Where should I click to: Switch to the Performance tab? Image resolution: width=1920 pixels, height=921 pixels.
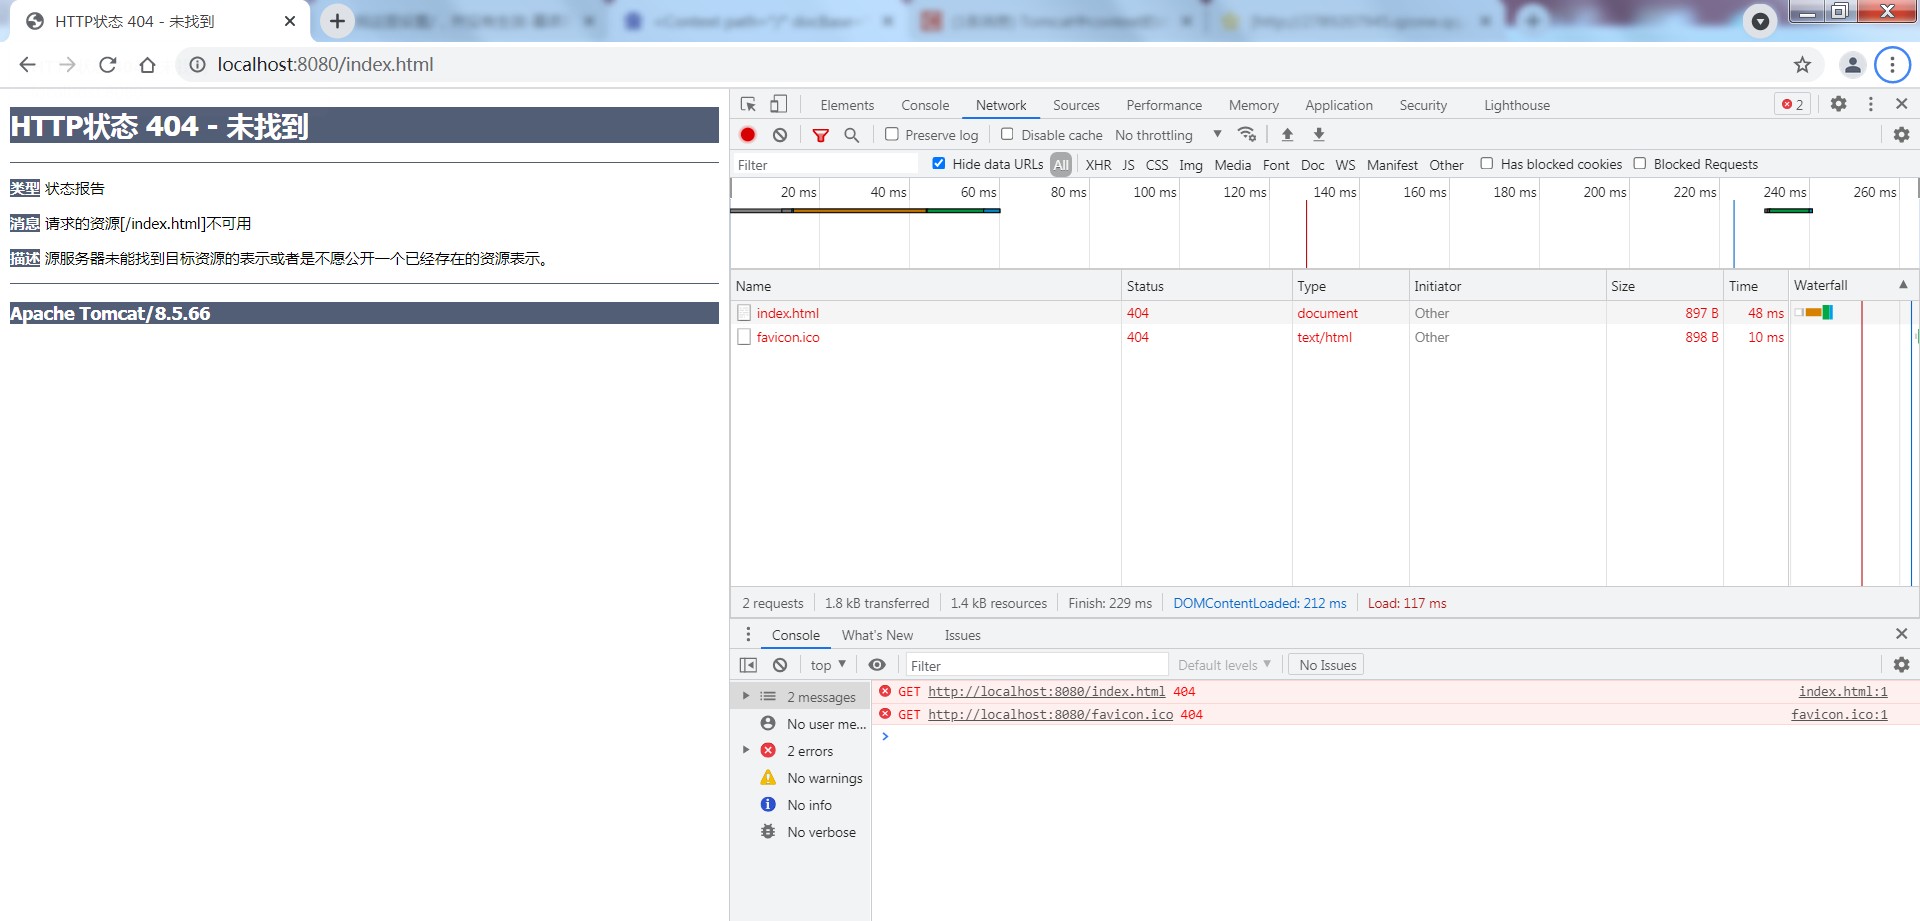[1164, 105]
